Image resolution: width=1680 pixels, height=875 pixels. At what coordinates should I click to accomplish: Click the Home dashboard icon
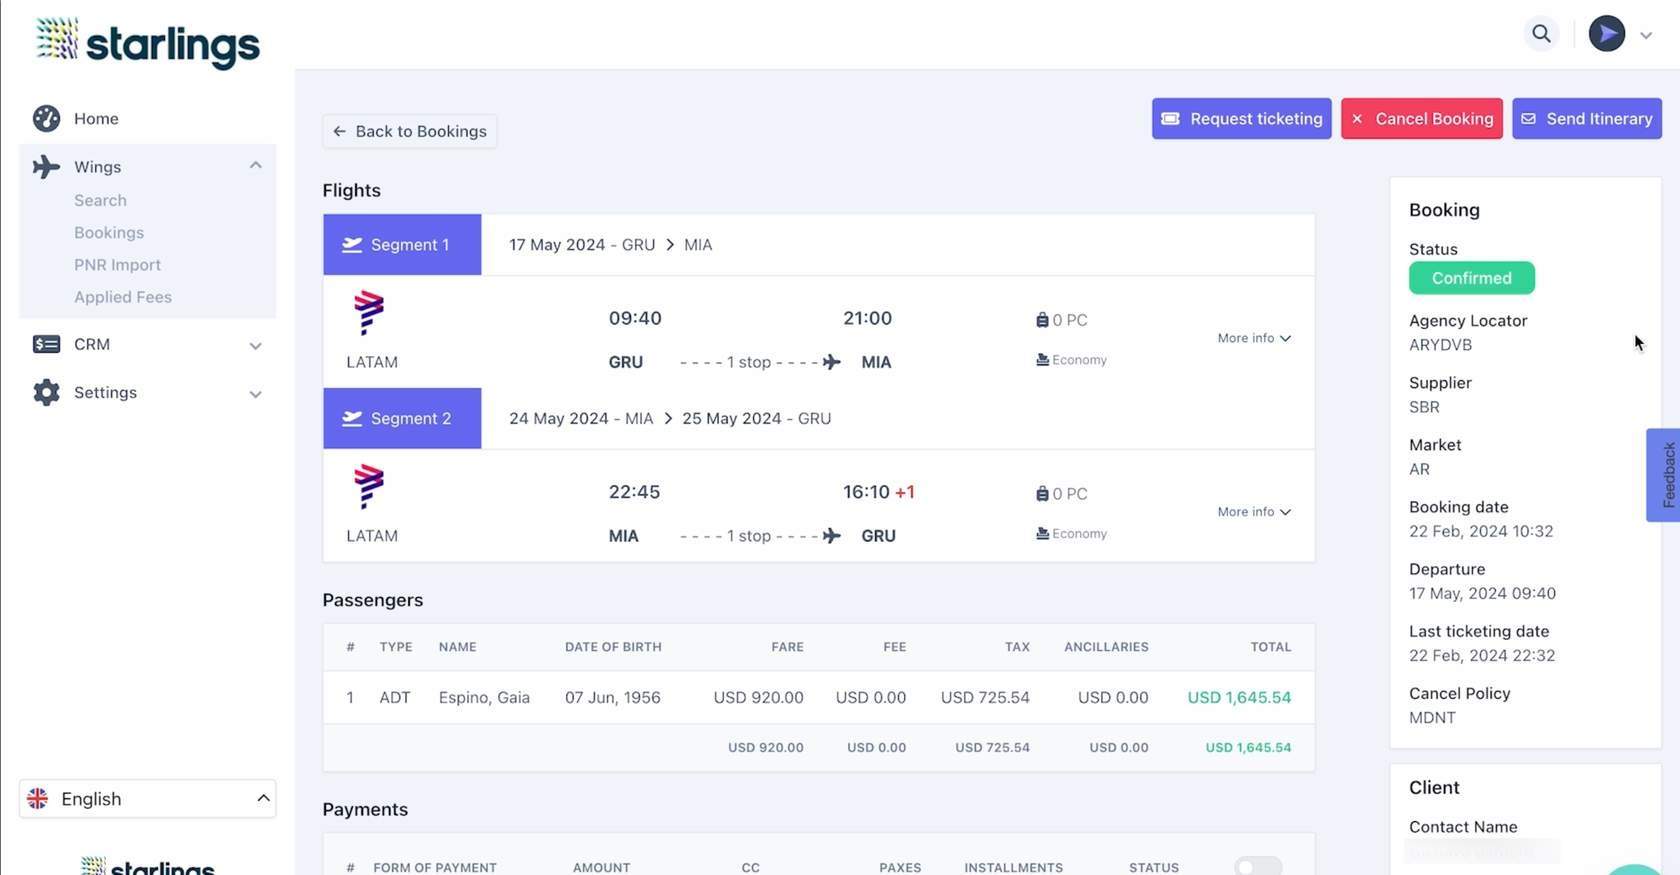46,118
